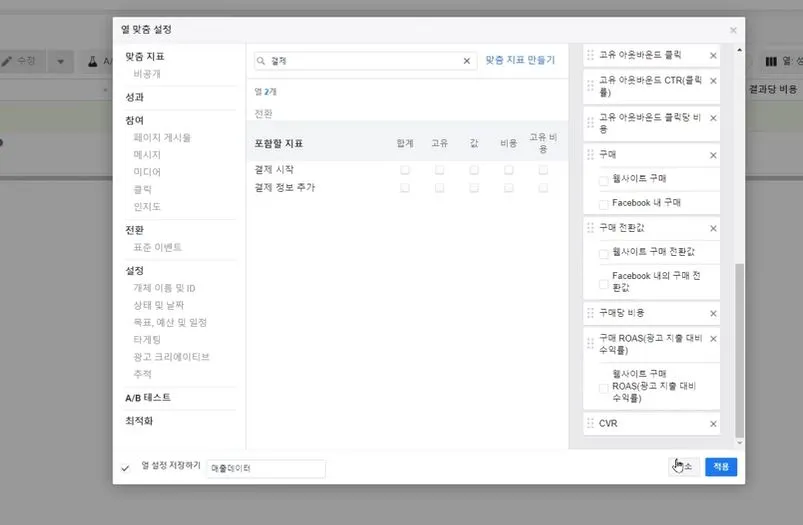The image size is (803, 525).
Task: Click 맞춤 지표 만들기 link
Action: (x=520, y=60)
